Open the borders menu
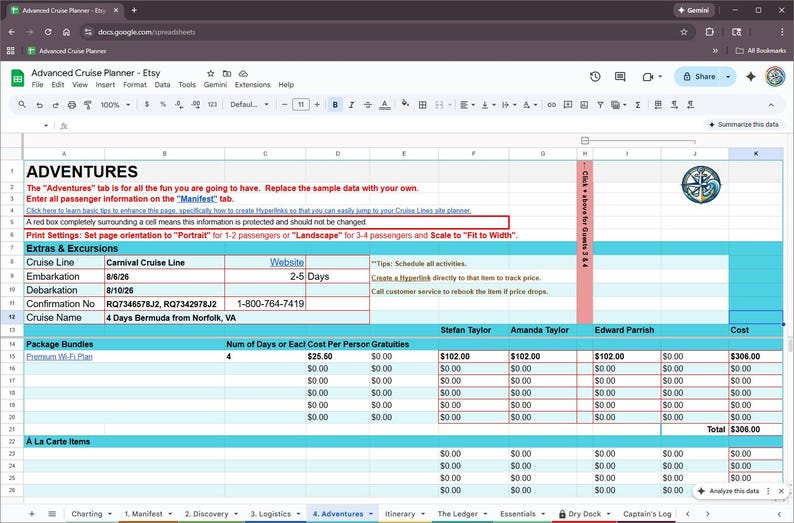 422,105
